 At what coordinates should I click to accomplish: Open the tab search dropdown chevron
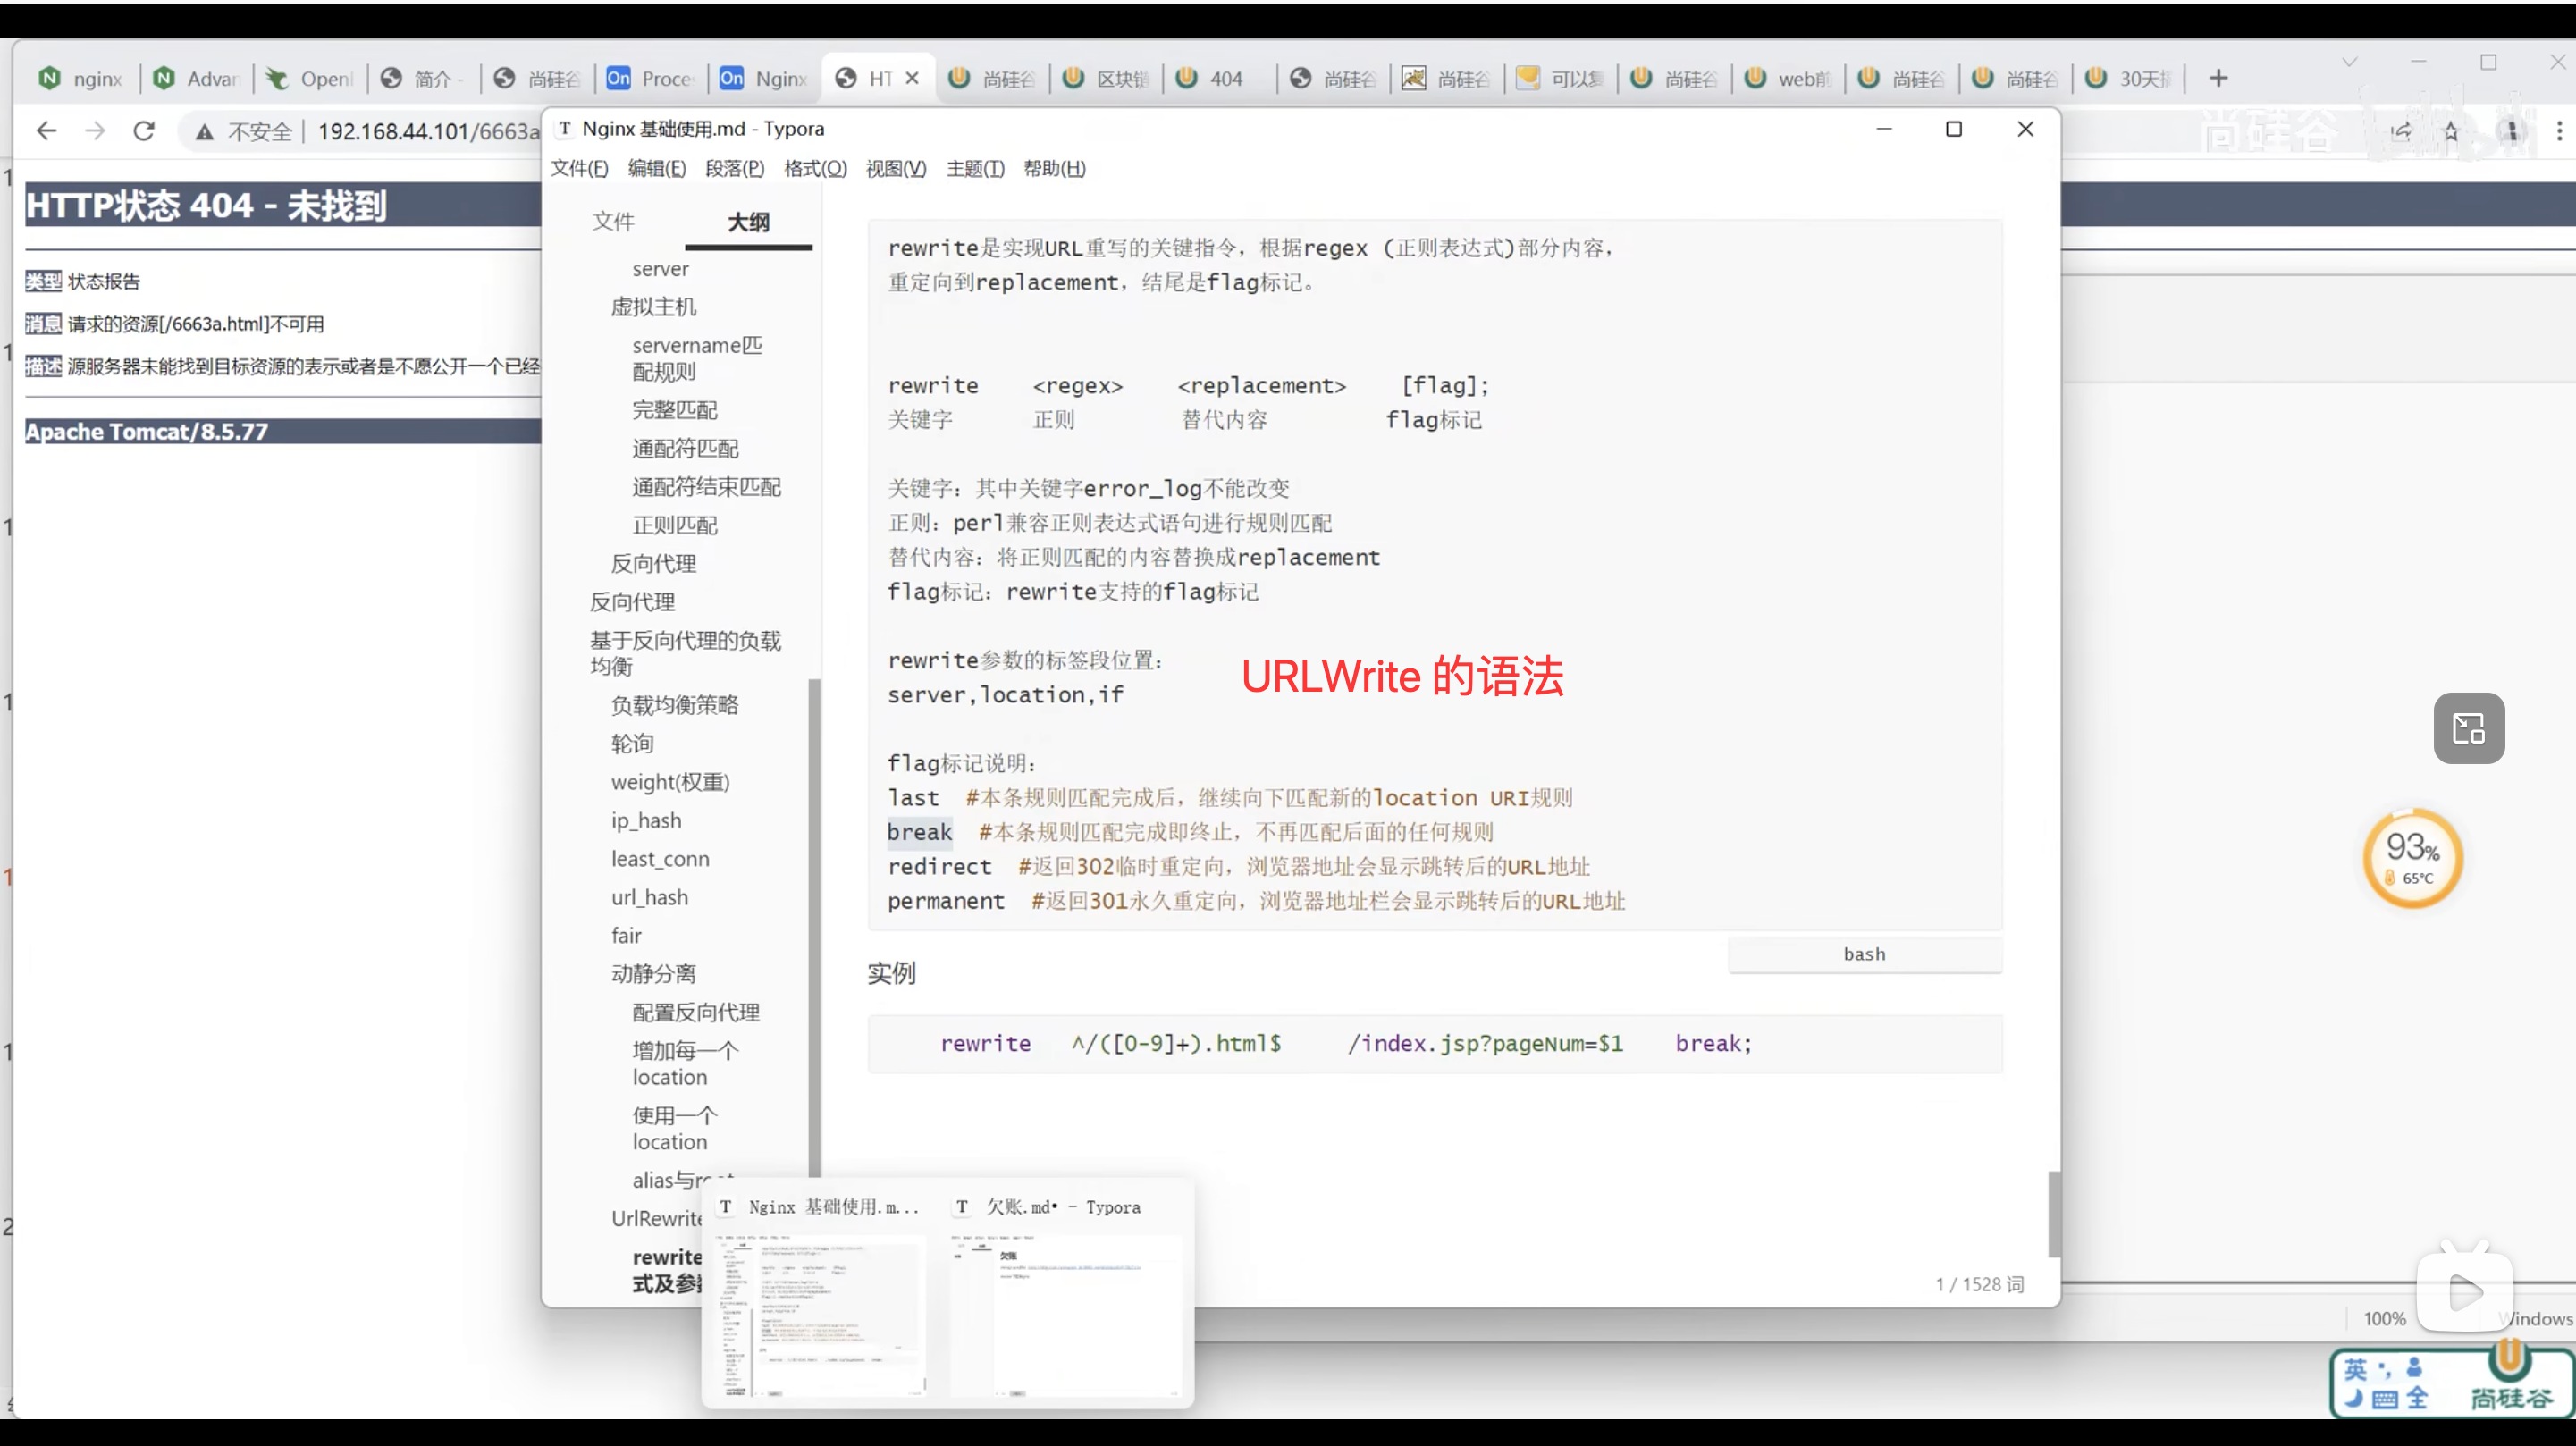tap(2349, 62)
